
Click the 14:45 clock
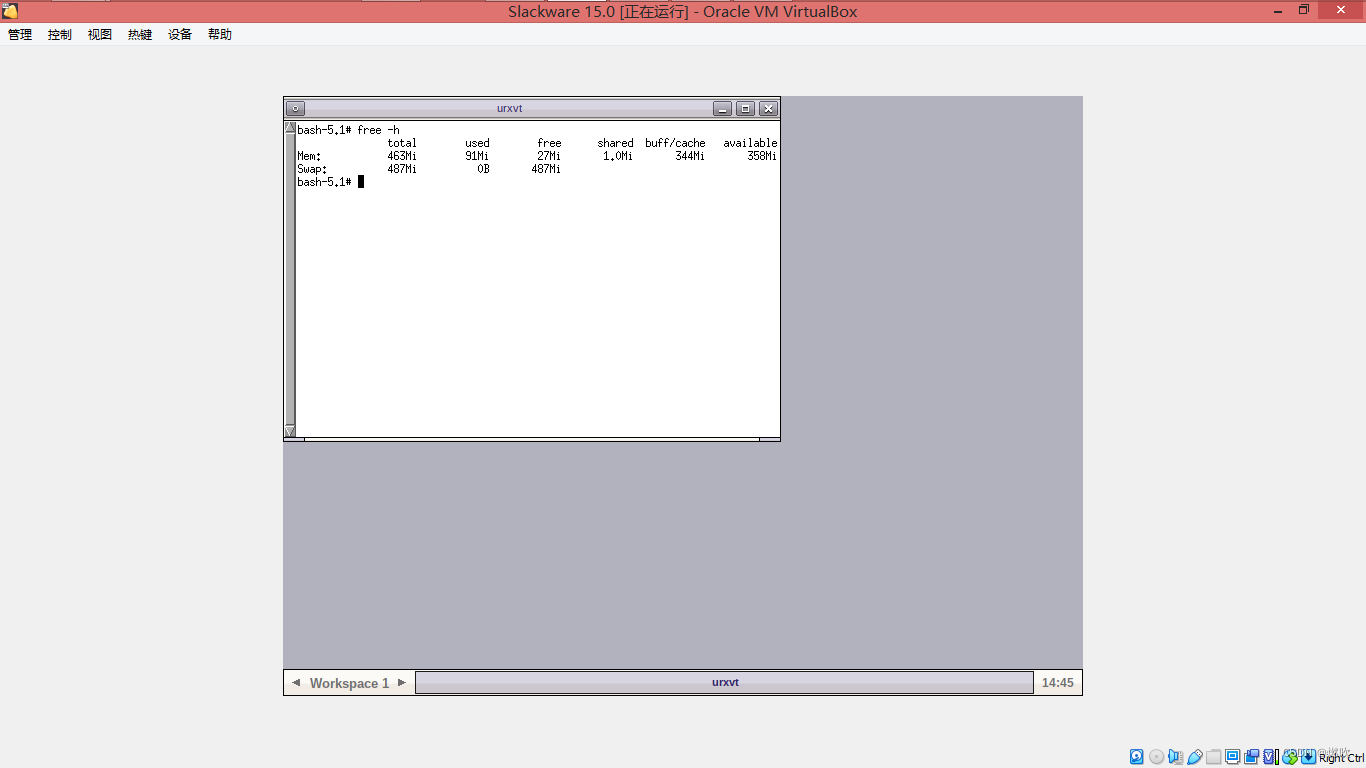[x=1057, y=683]
